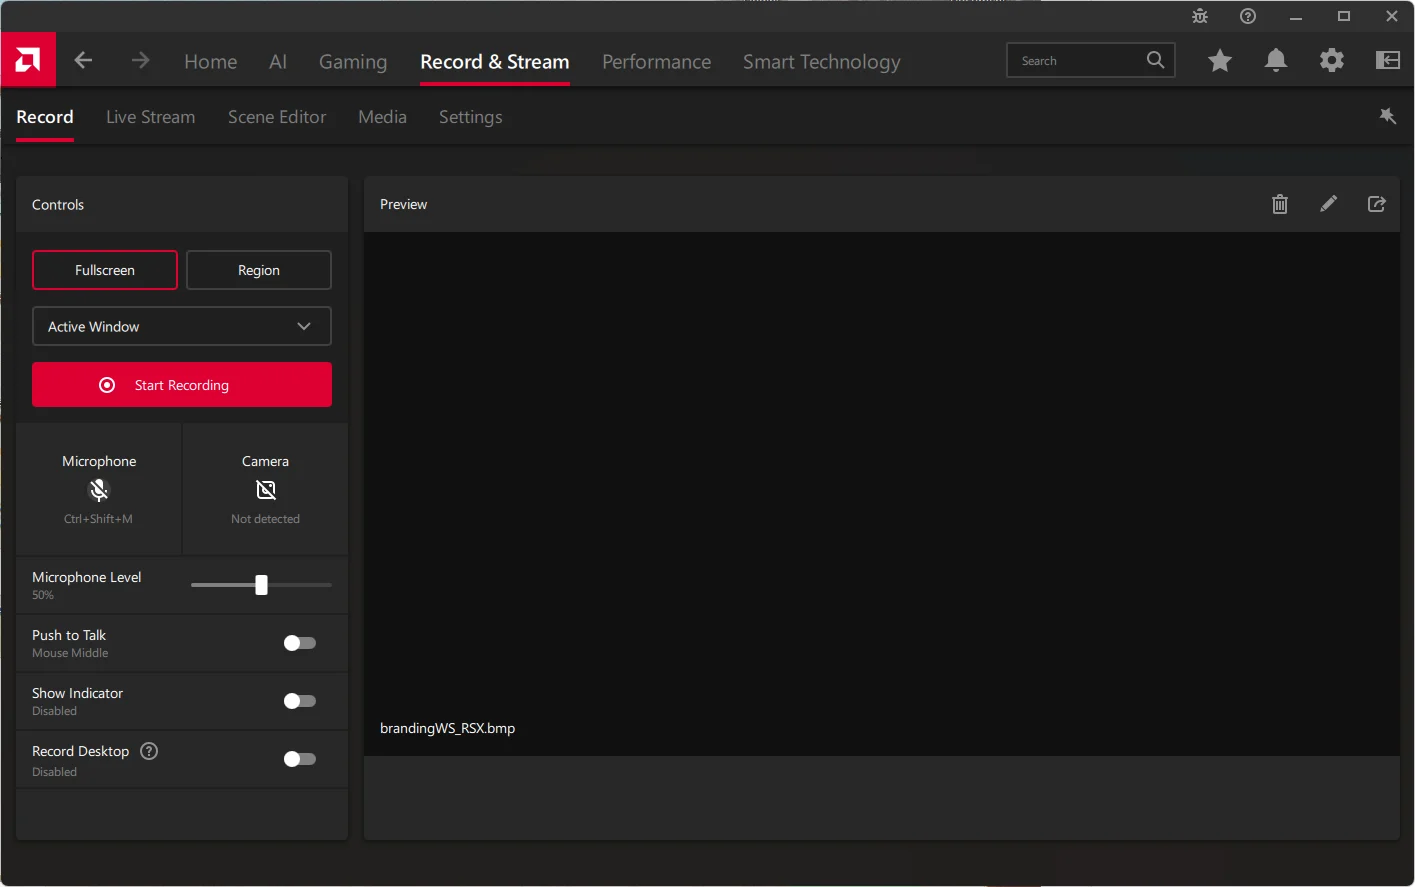
Task: Open the settings gear icon
Action: click(x=1331, y=61)
